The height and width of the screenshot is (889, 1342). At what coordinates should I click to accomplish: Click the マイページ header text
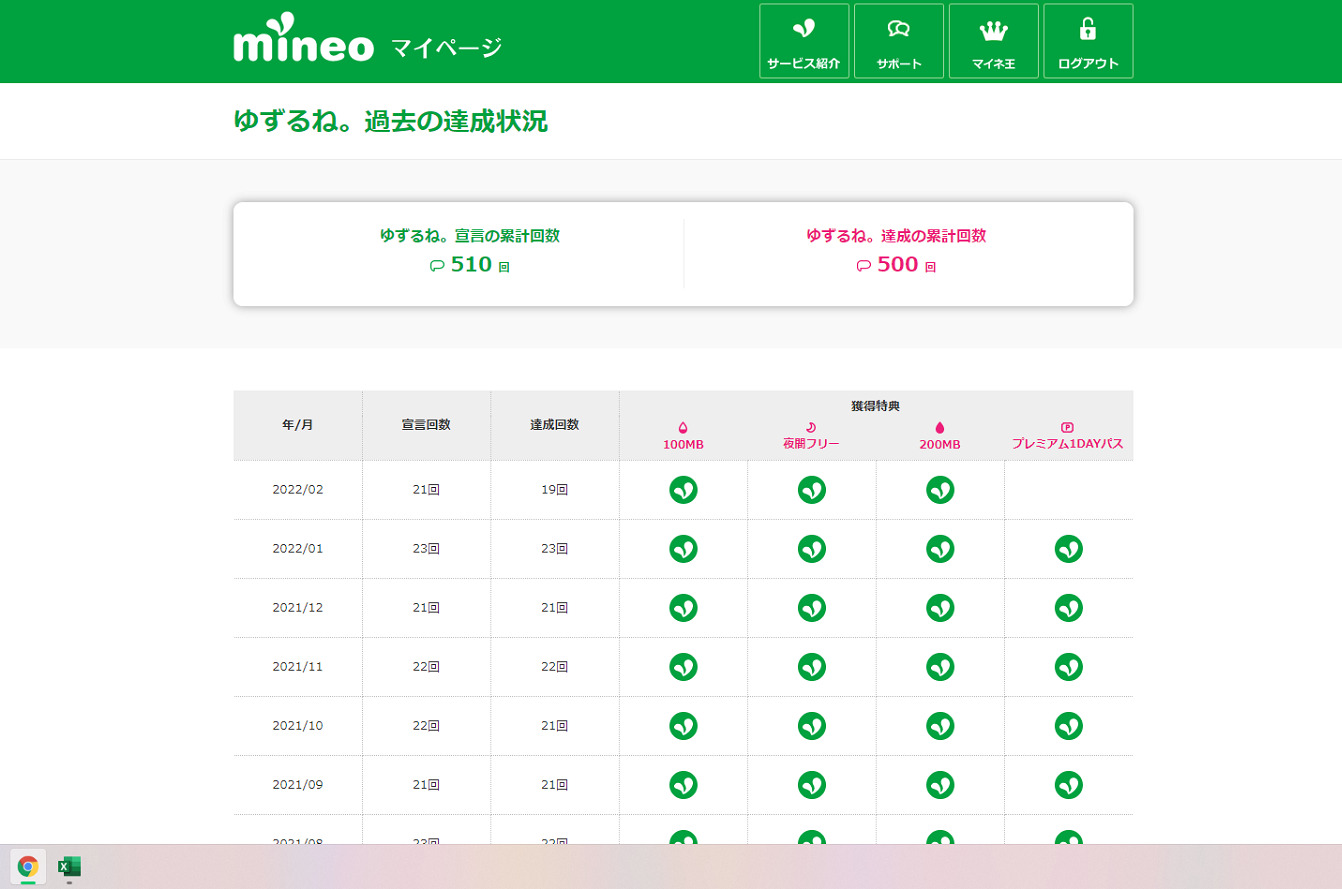coord(446,47)
